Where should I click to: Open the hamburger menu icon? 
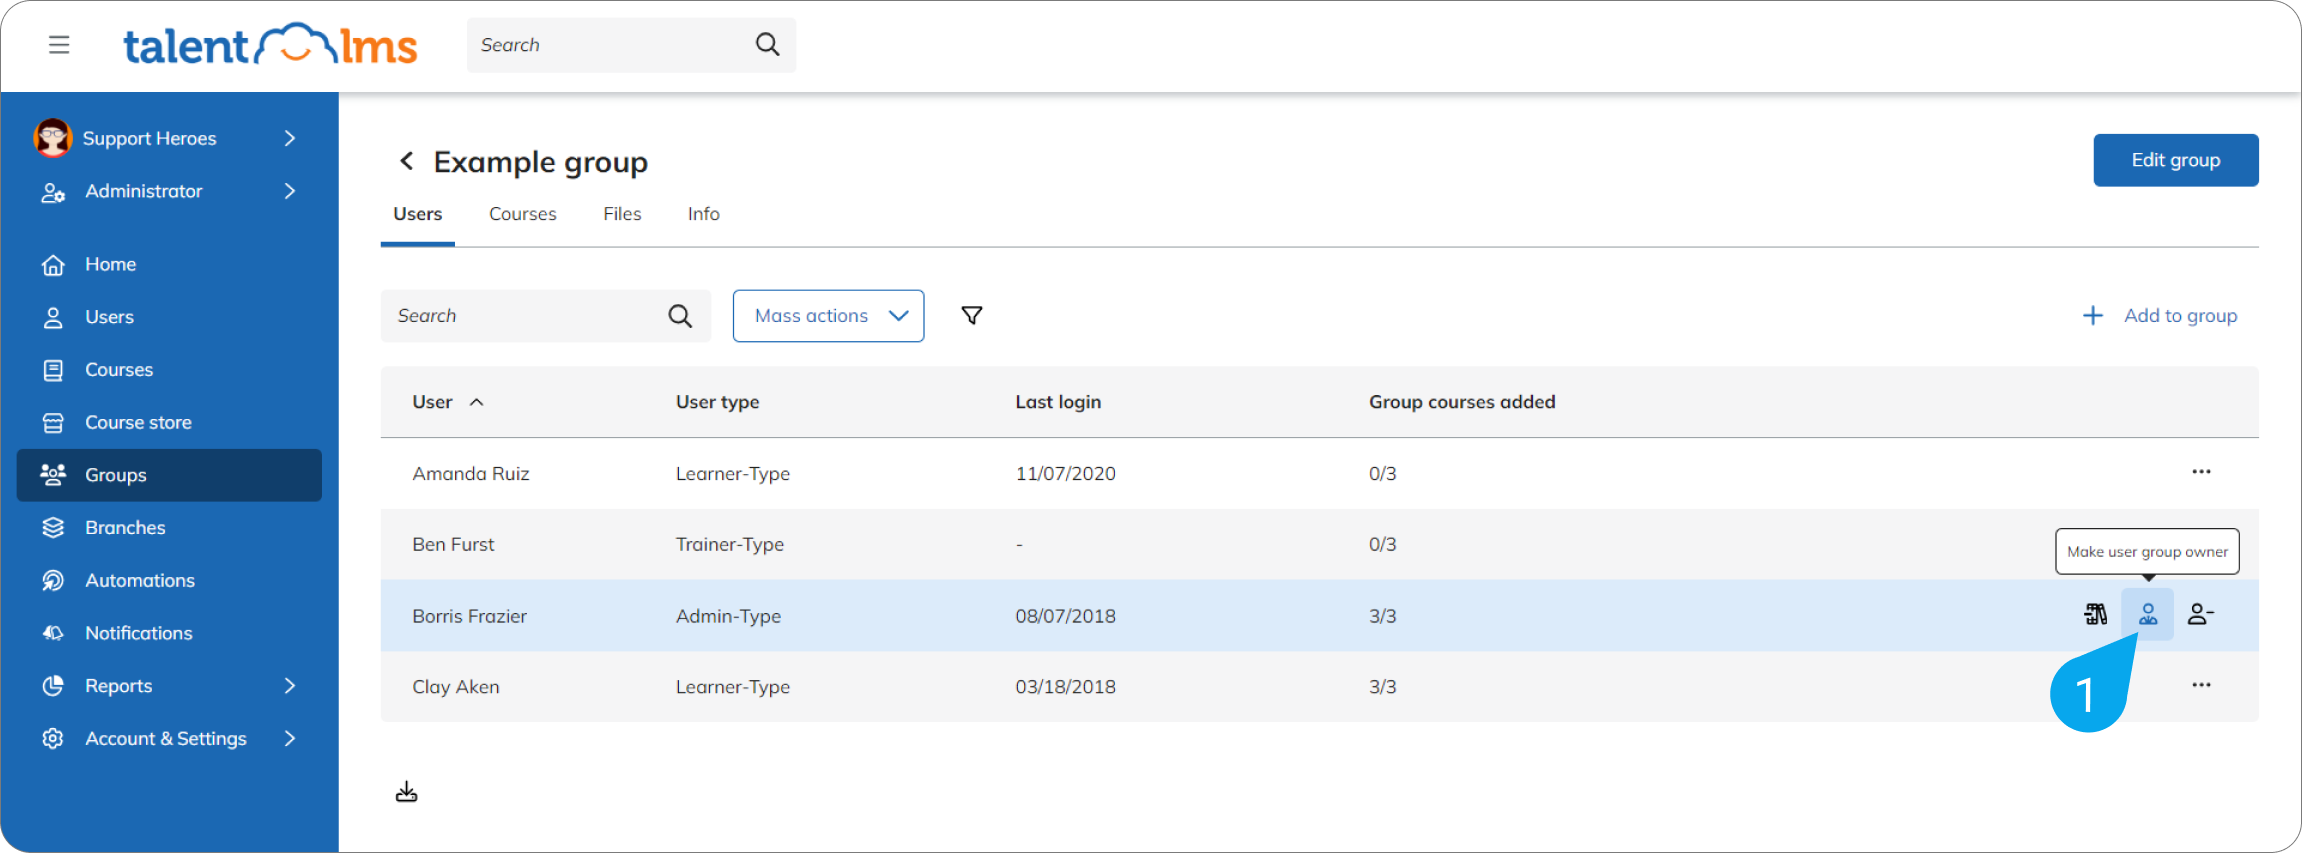click(x=59, y=45)
